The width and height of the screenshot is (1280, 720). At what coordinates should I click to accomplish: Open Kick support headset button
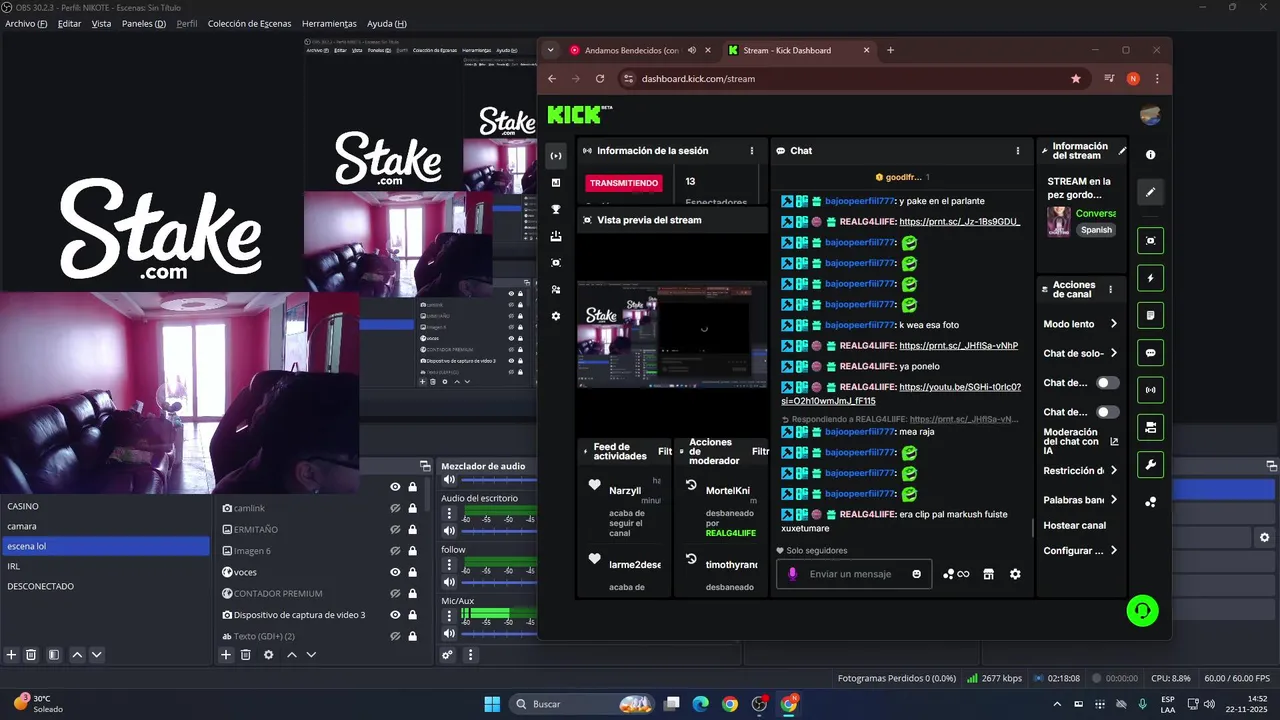(1142, 610)
